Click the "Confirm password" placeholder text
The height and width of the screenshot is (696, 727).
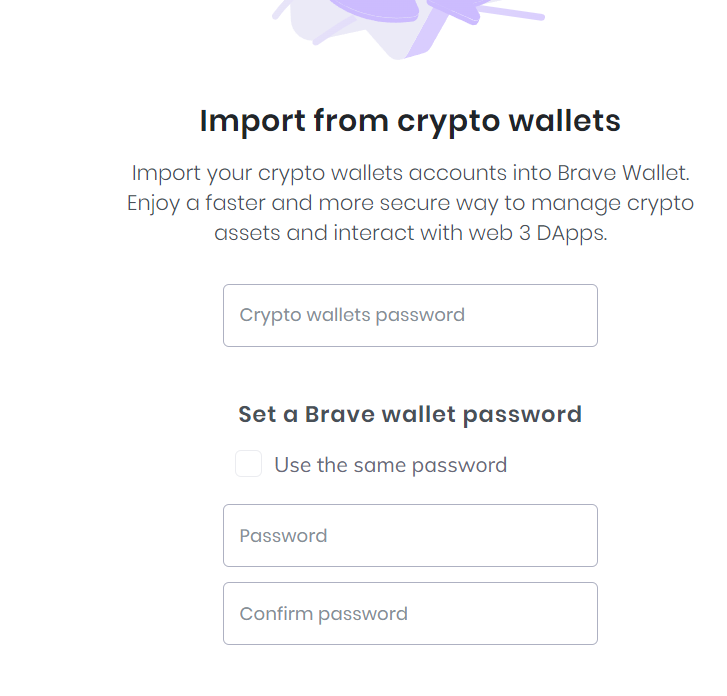tap(323, 614)
